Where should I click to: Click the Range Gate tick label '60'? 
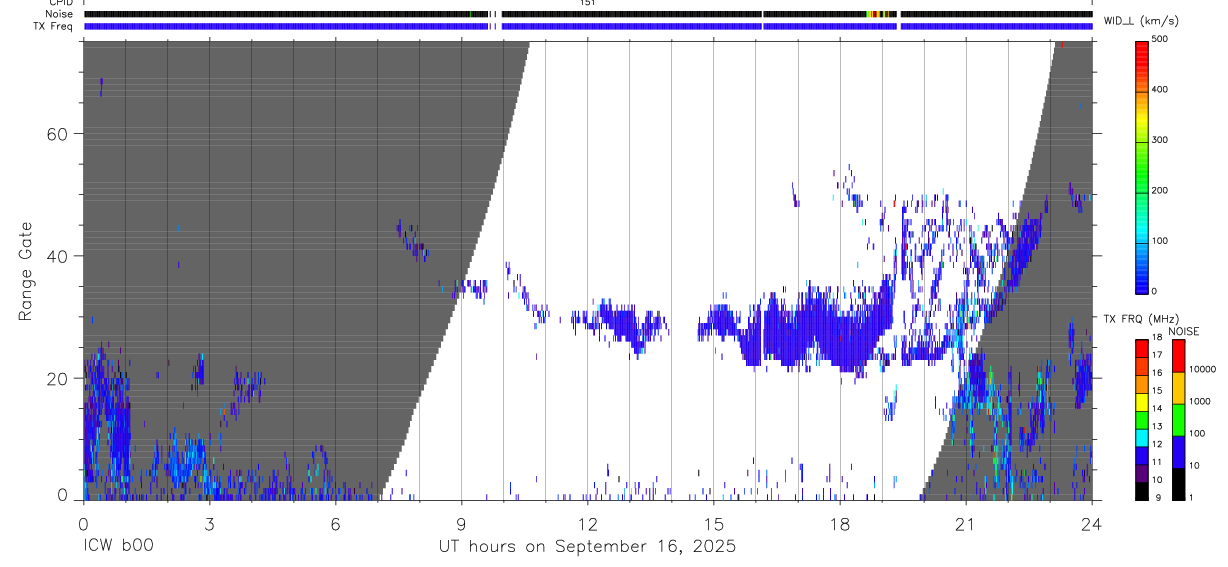pos(56,134)
